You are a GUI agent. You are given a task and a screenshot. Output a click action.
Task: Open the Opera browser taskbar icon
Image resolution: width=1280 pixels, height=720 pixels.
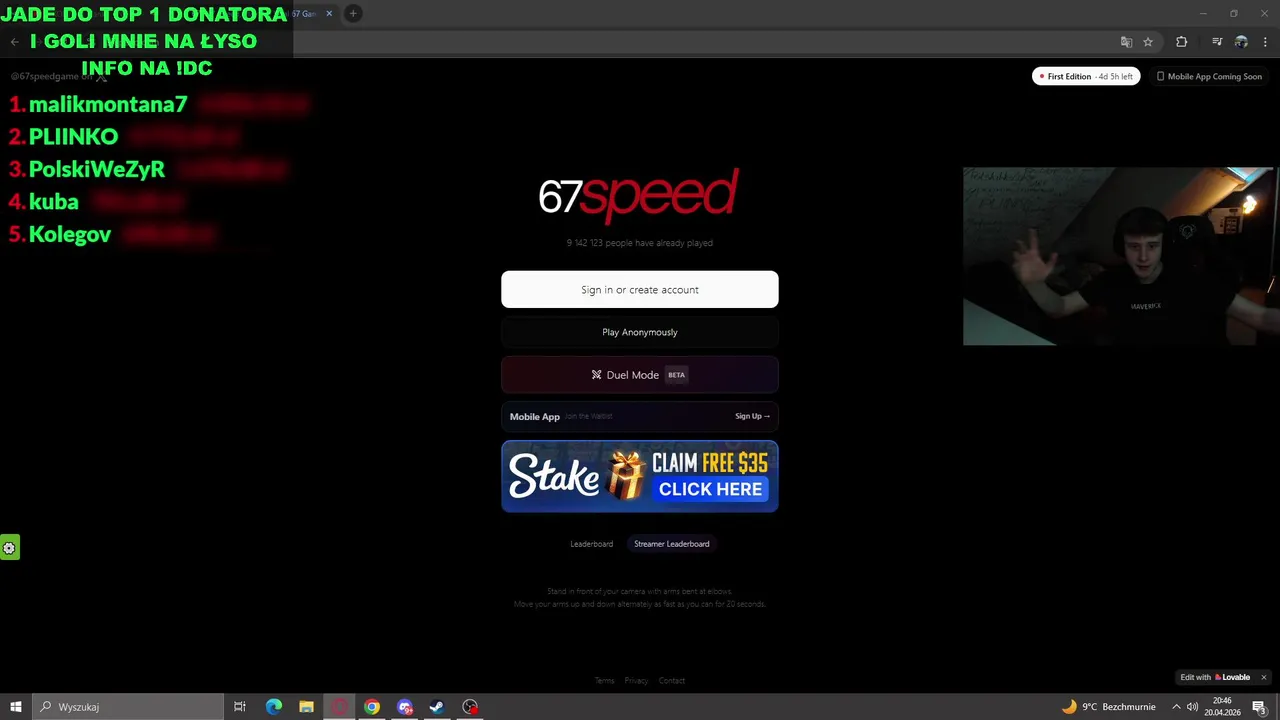point(339,707)
